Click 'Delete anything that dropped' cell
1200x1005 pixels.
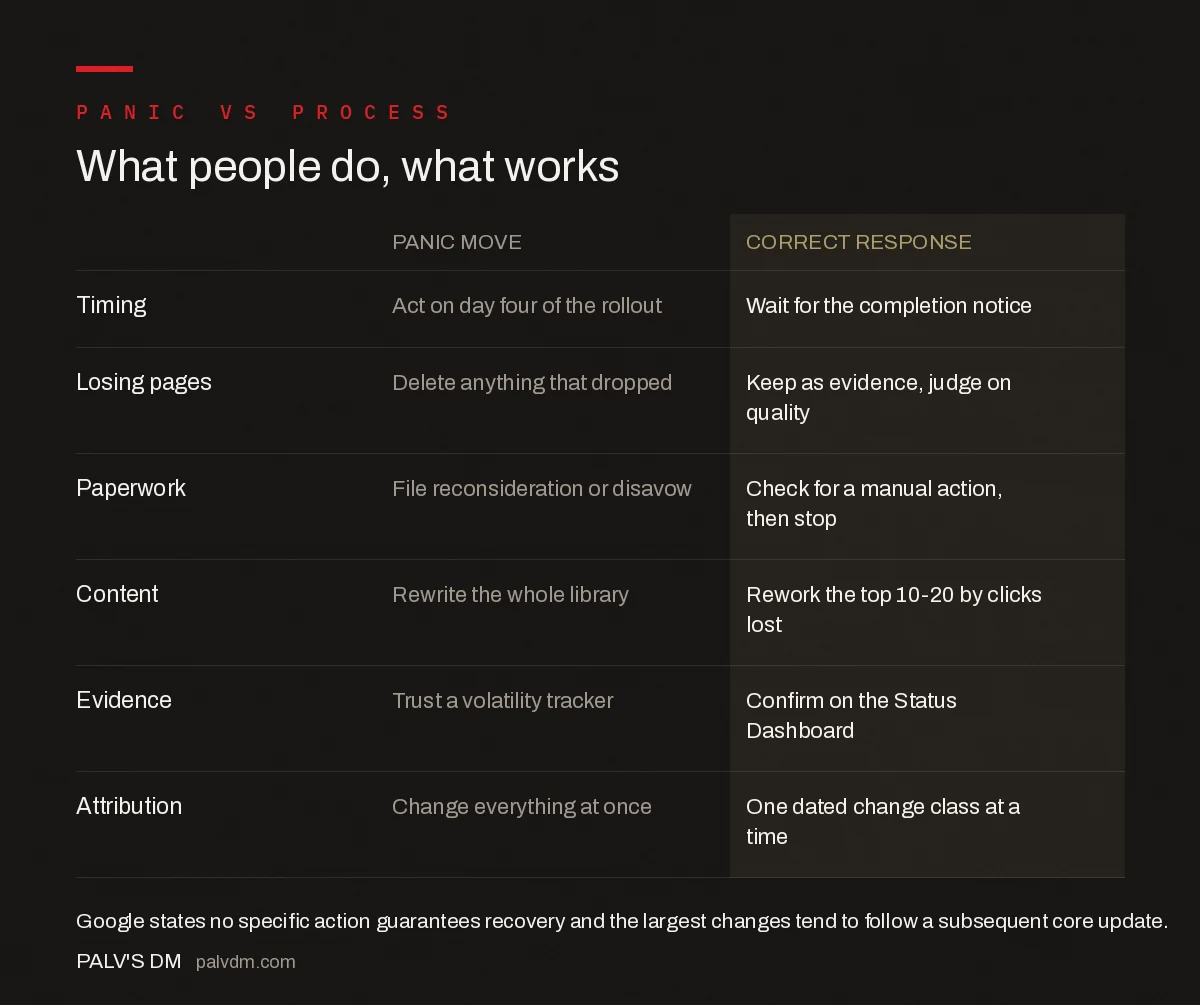[x=532, y=383]
